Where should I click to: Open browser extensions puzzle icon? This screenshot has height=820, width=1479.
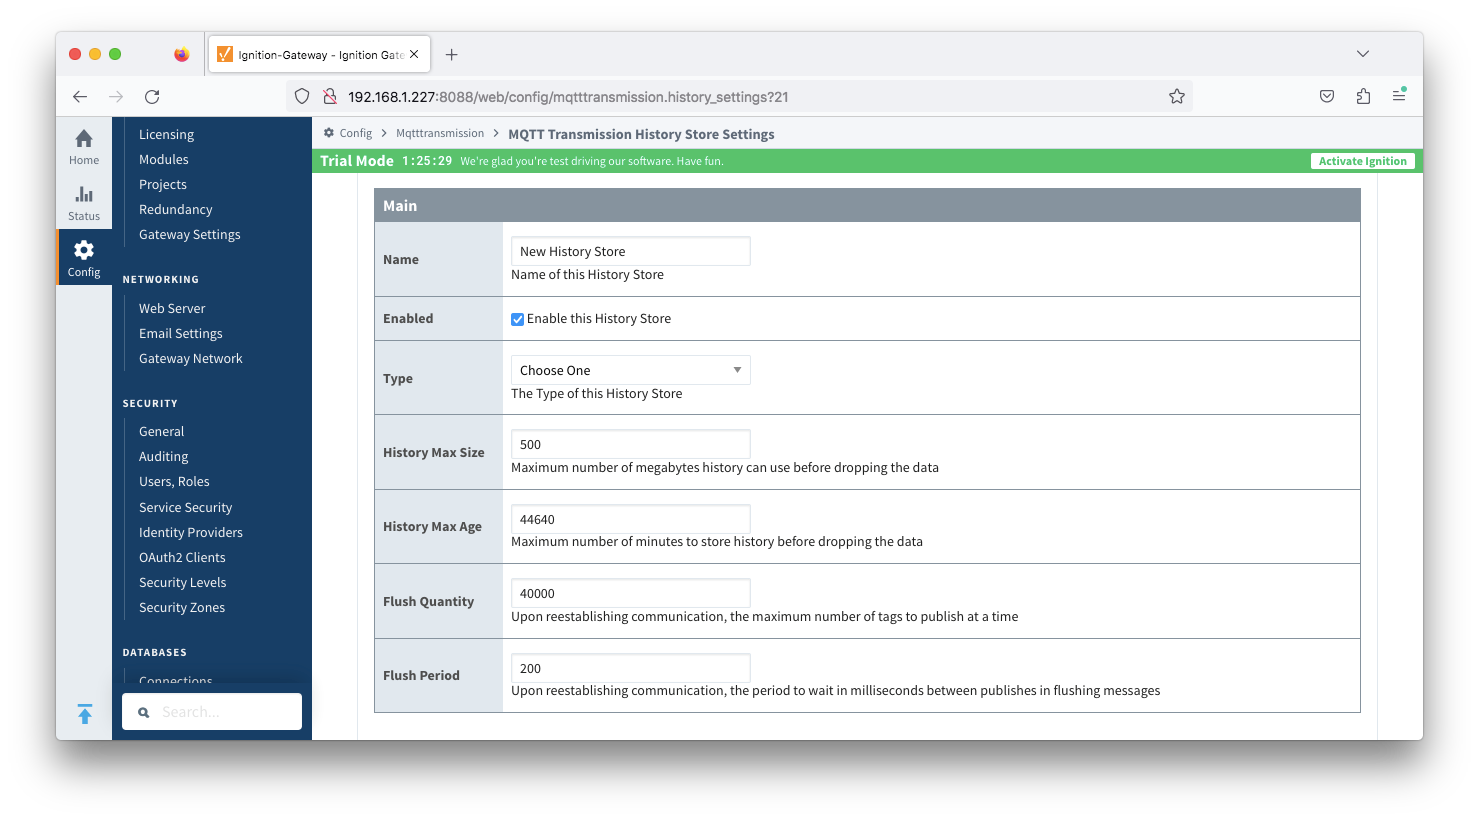[x=1363, y=97]
